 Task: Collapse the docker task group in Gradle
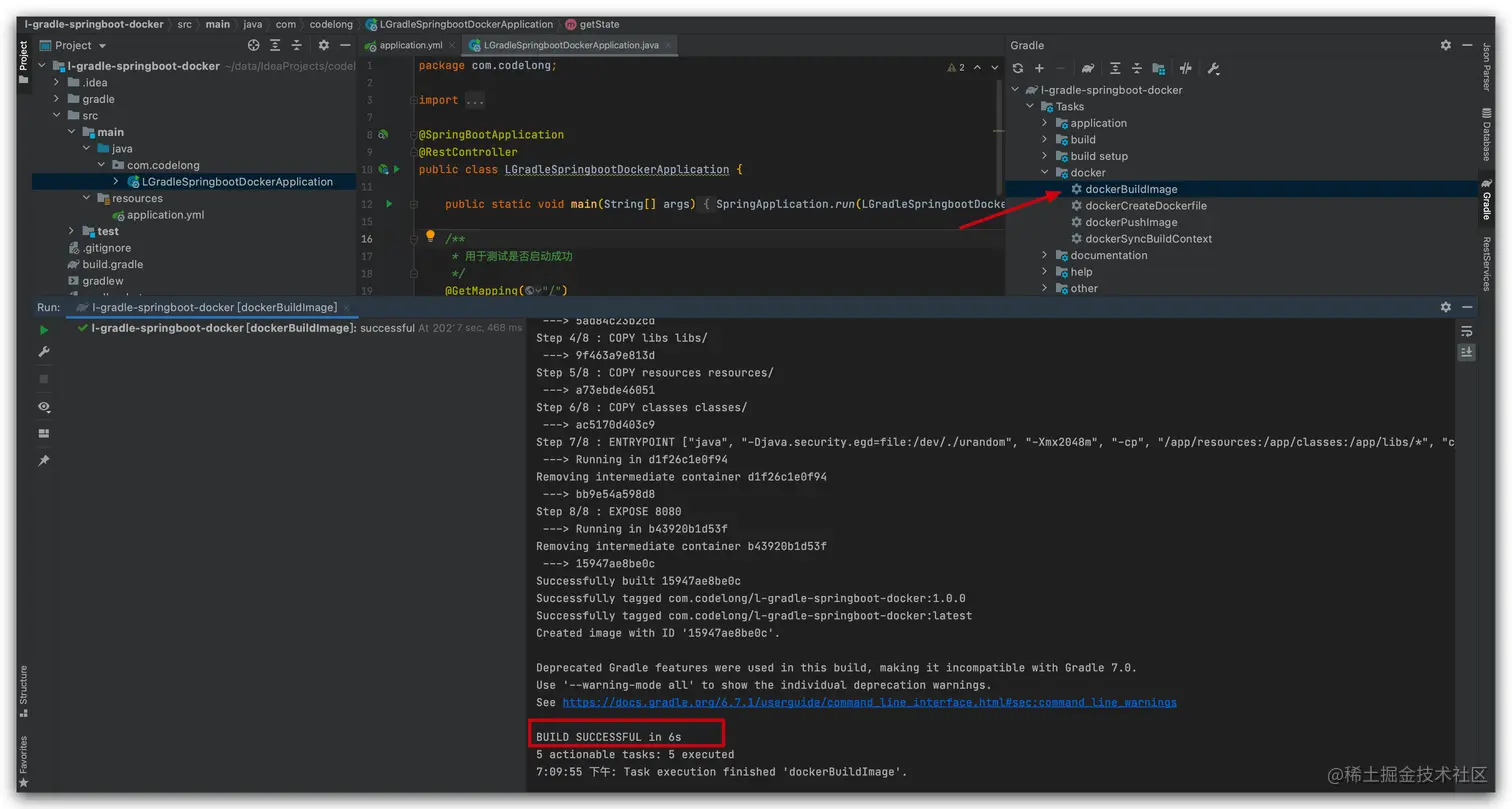coord(1045,173)
